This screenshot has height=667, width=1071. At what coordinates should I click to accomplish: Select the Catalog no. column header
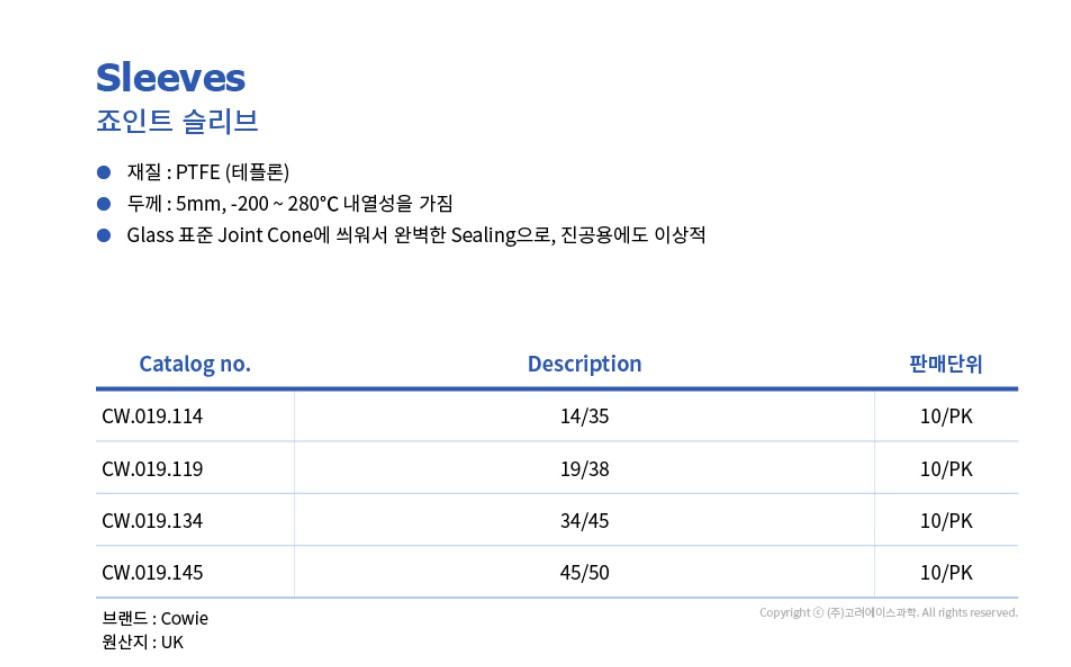[x=195, y=364]
